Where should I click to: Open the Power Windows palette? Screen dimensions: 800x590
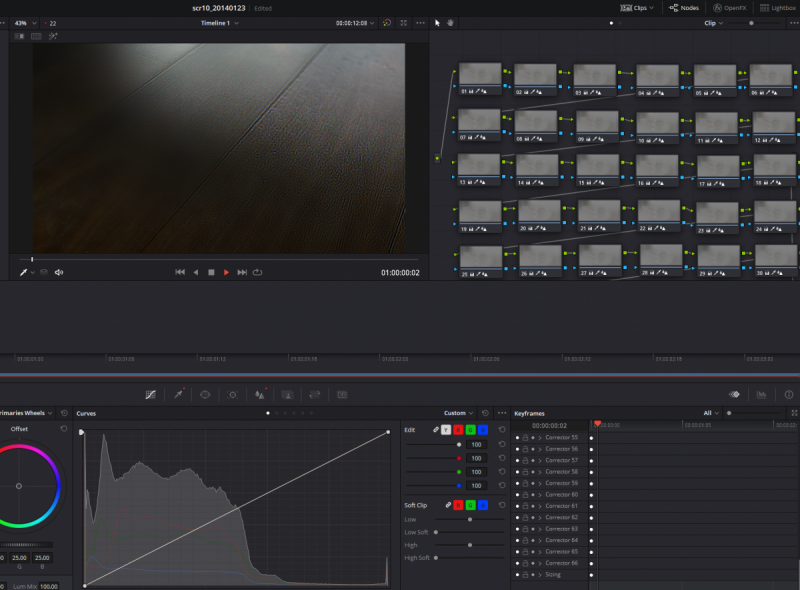(x=205, y=395)
